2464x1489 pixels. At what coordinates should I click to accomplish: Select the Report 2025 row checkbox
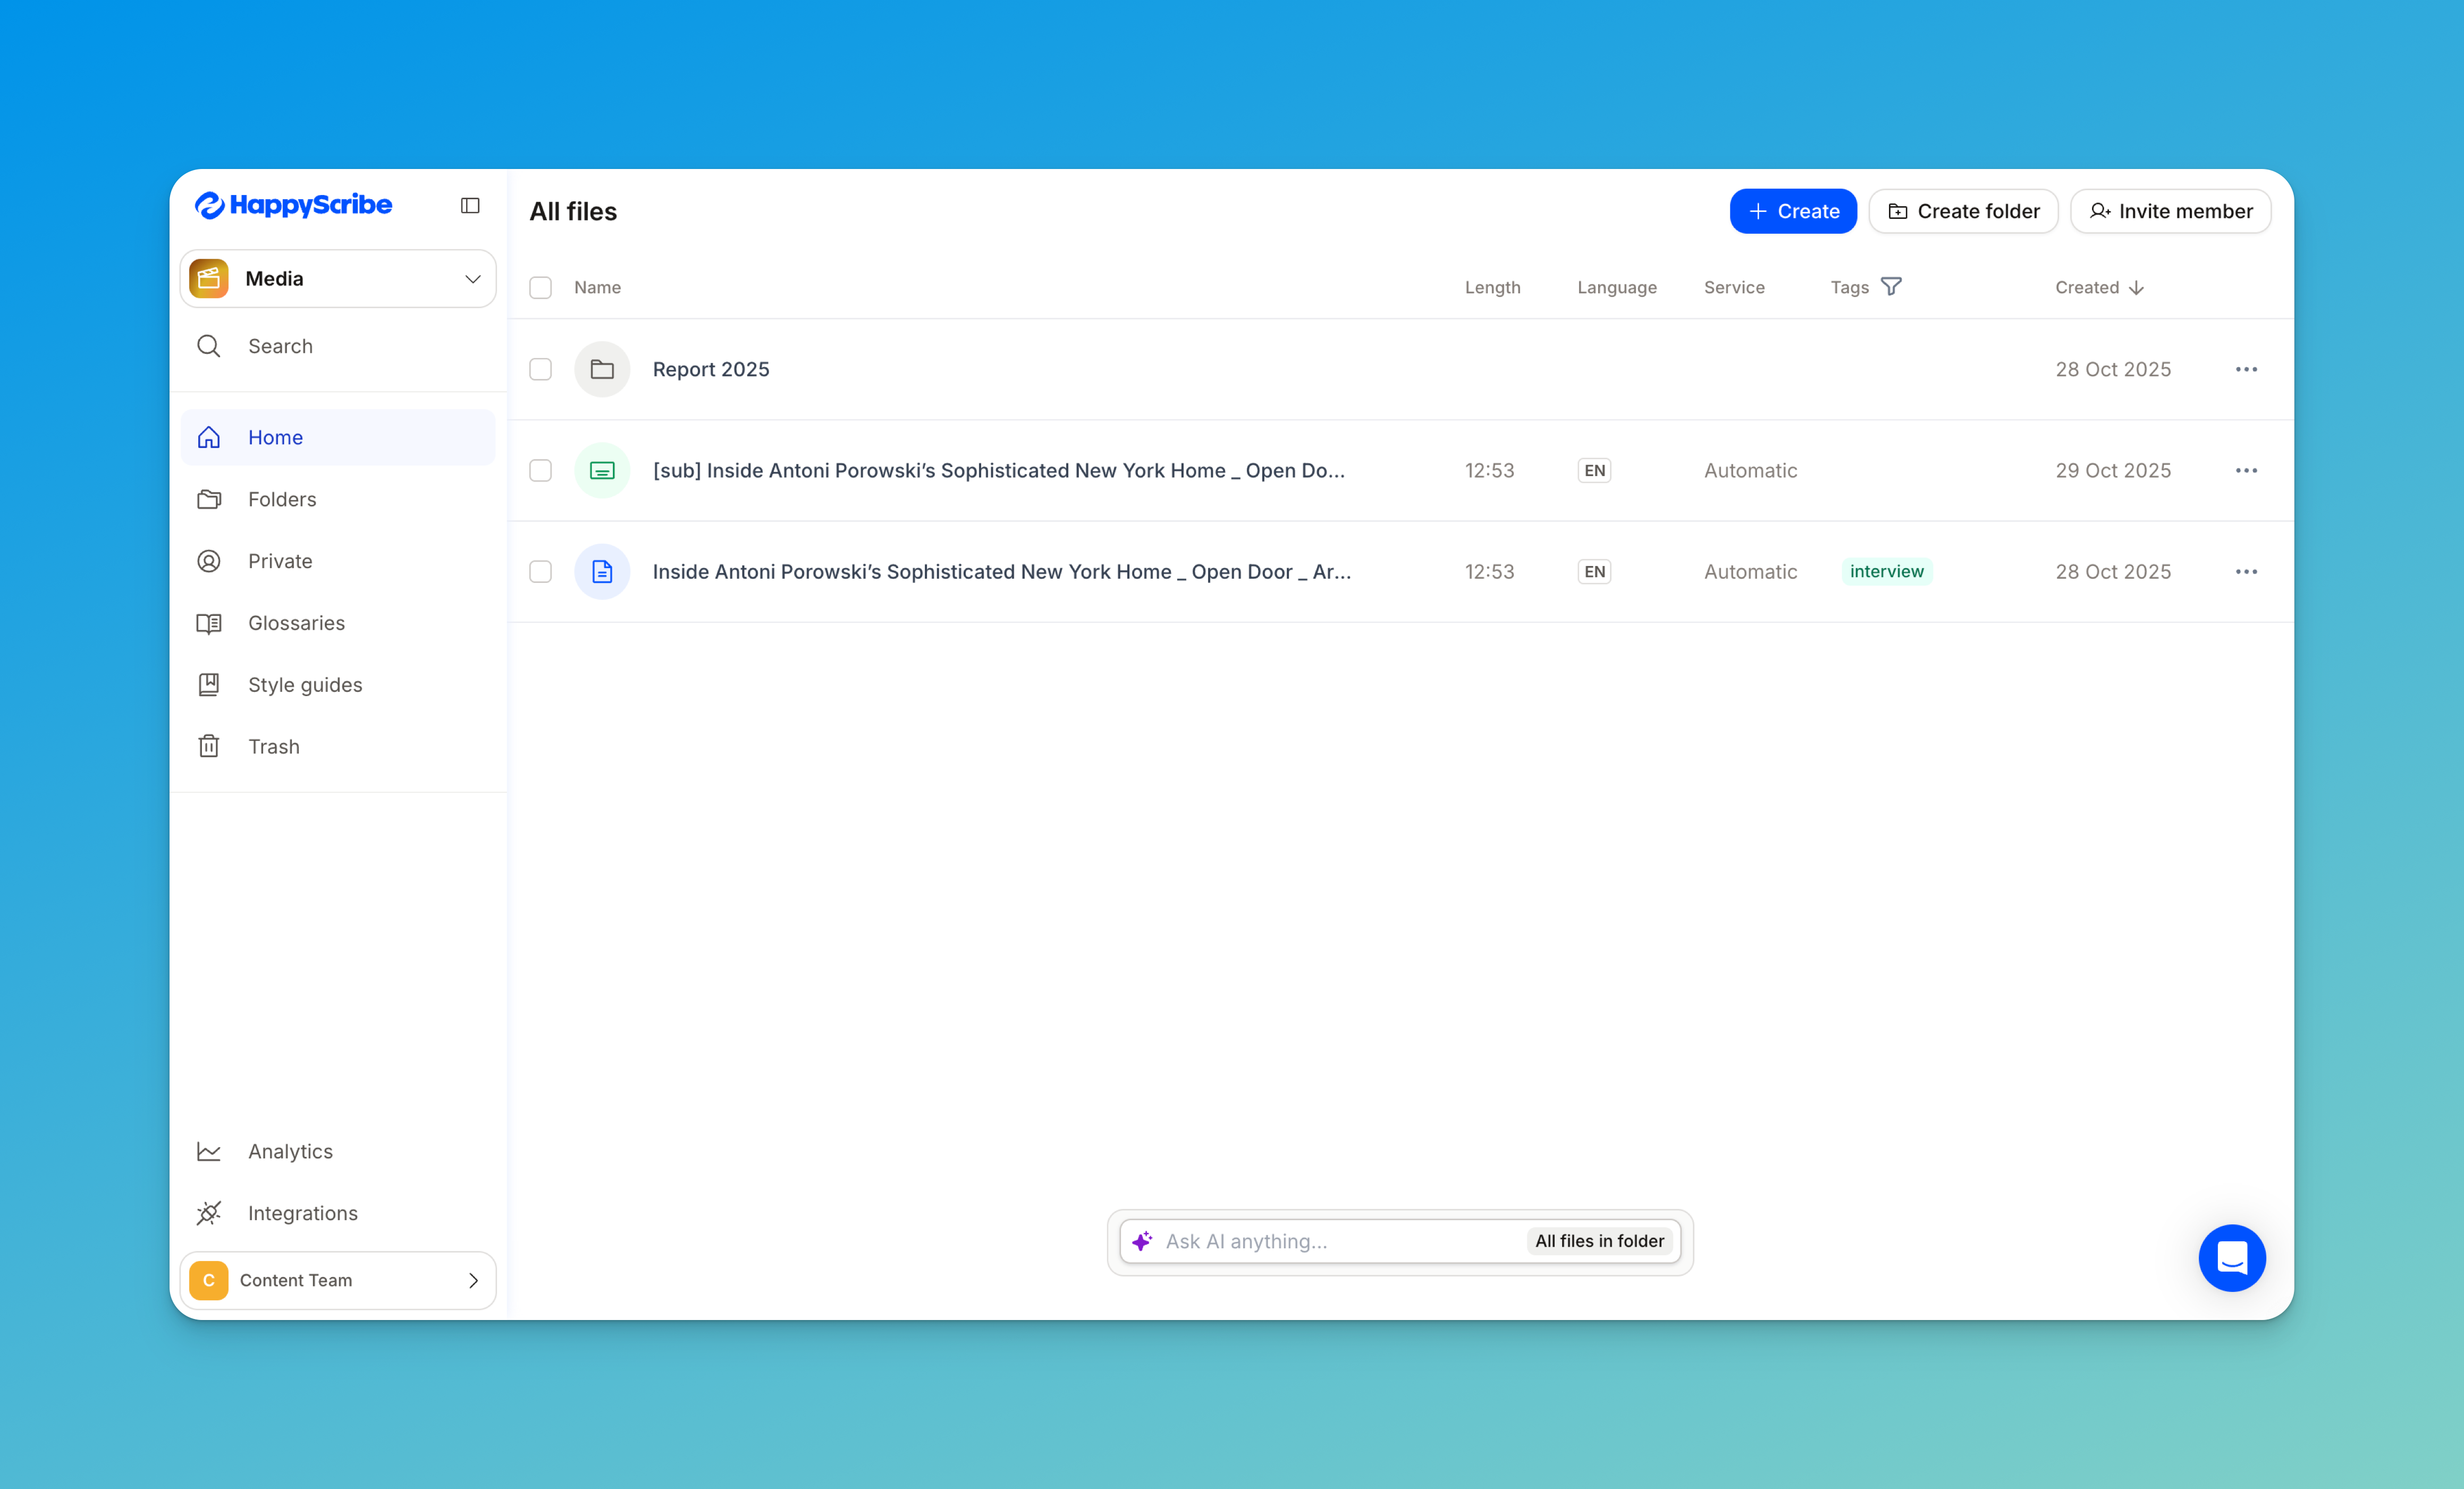pyautogui.click(x=541, y=369)
